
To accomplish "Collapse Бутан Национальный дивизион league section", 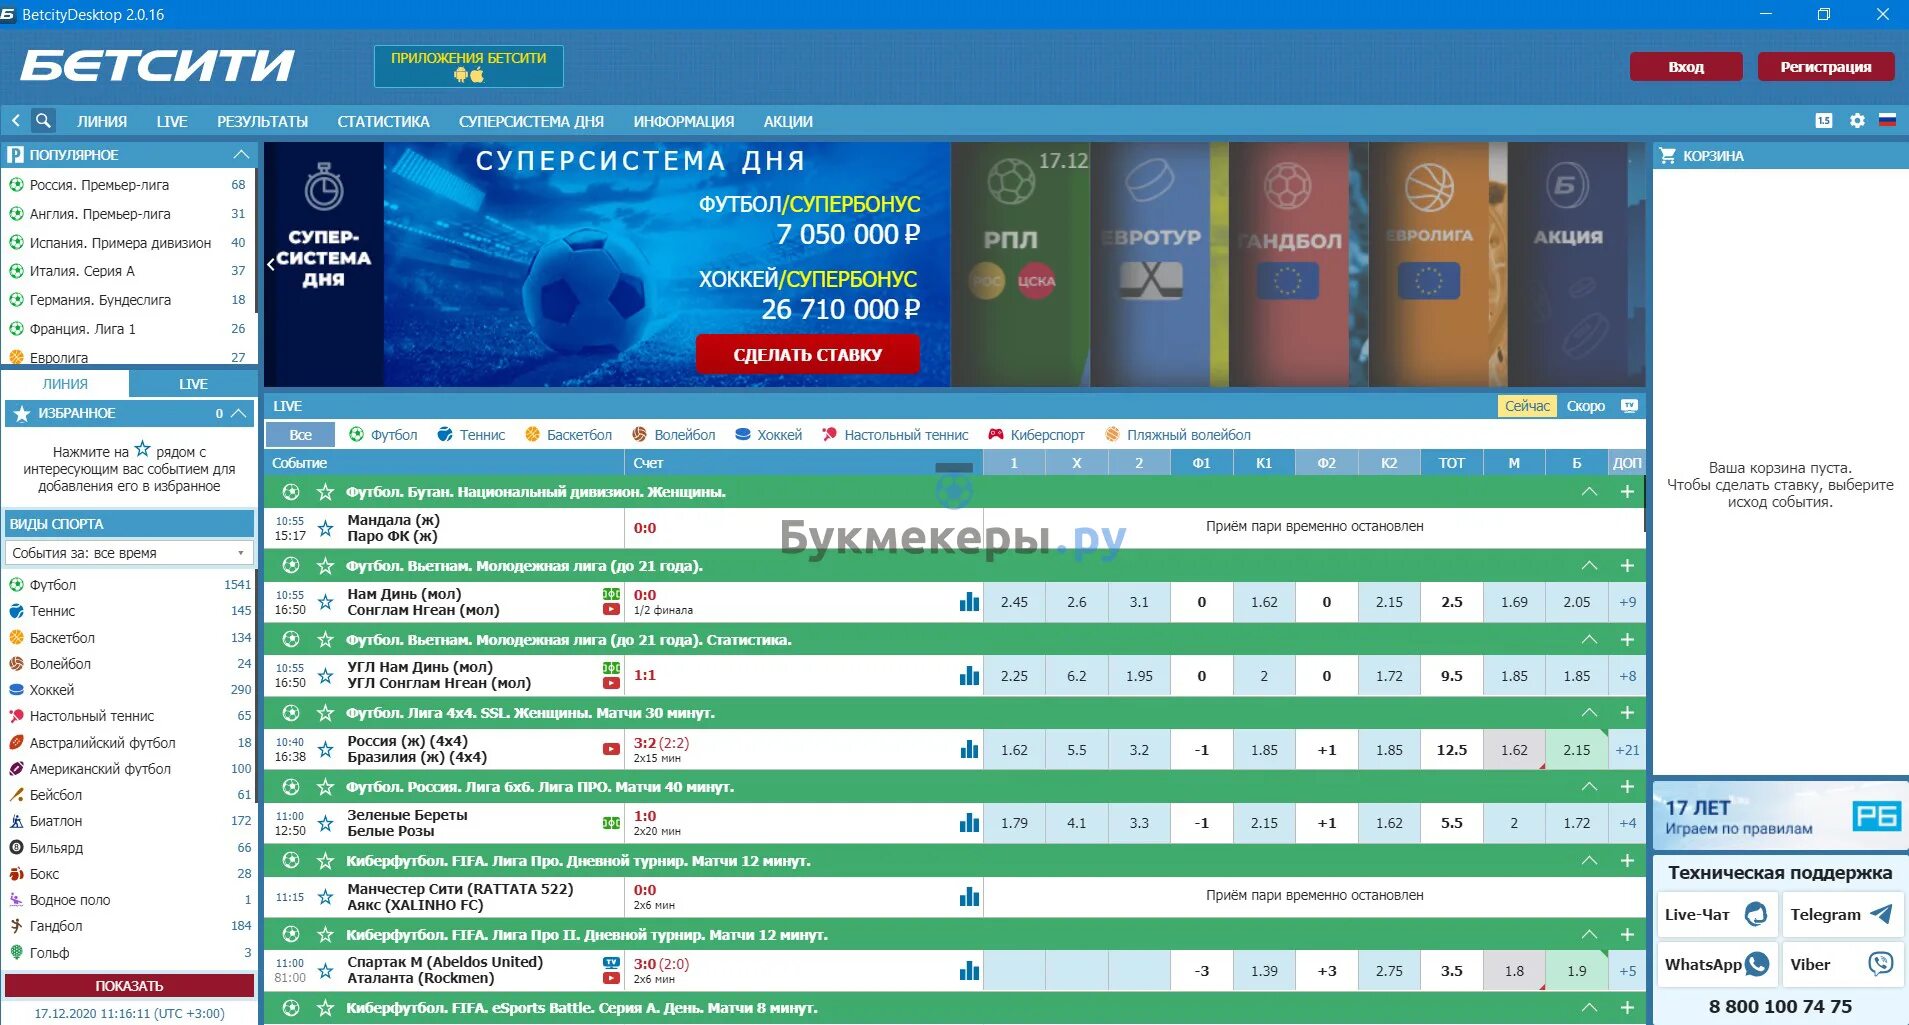I will tap(1589, 492).
